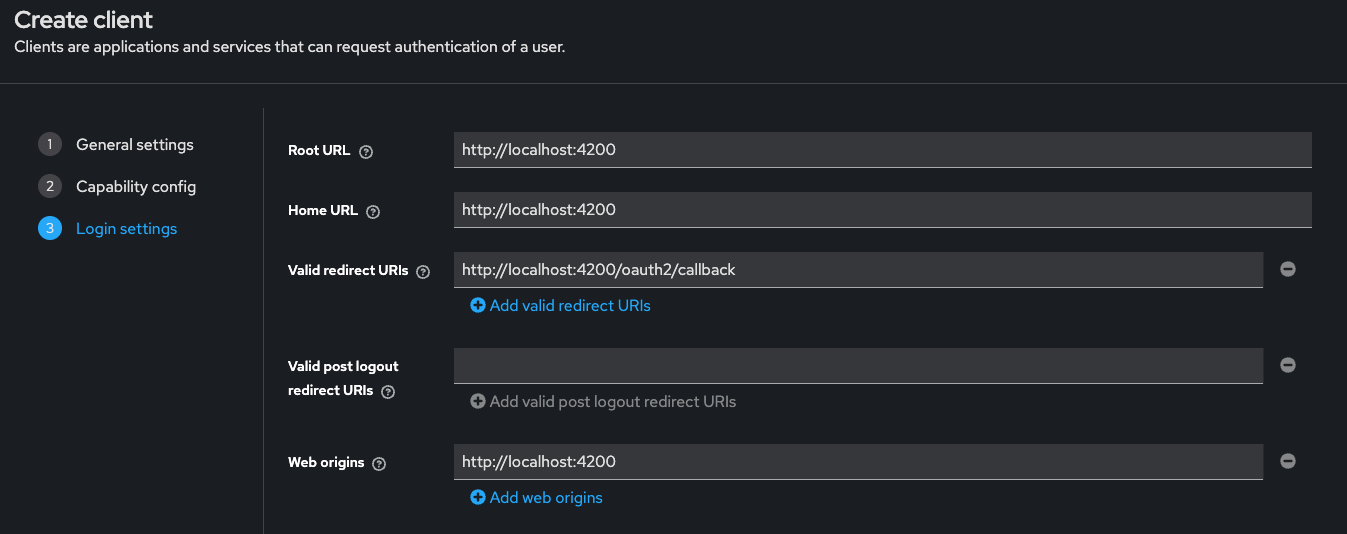Open help tooltip for Valid redirect URIs
The height and width of the screenshot is (534, 1347).
click(x=423, y=272)
